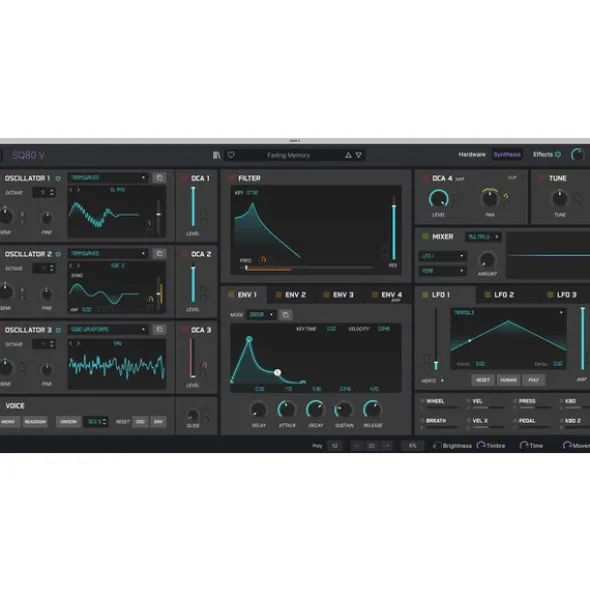Click the copy icon beside Oscillator 3 wave dropdown
The height and width of the screenshot is (591, 590).
point(159,329)
